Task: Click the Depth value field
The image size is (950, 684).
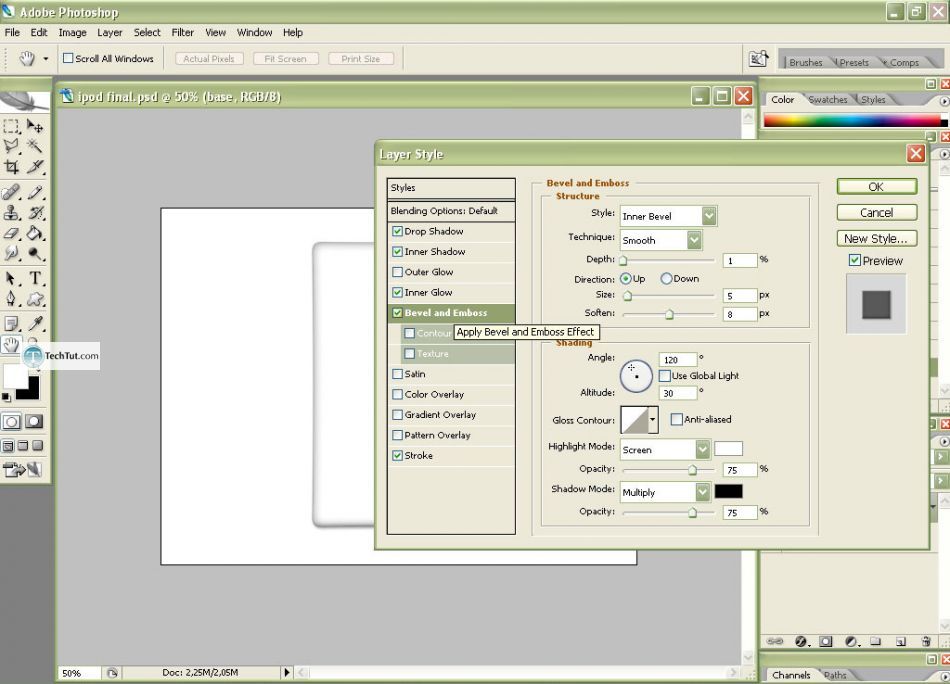Action: click(x=740, y=261)
